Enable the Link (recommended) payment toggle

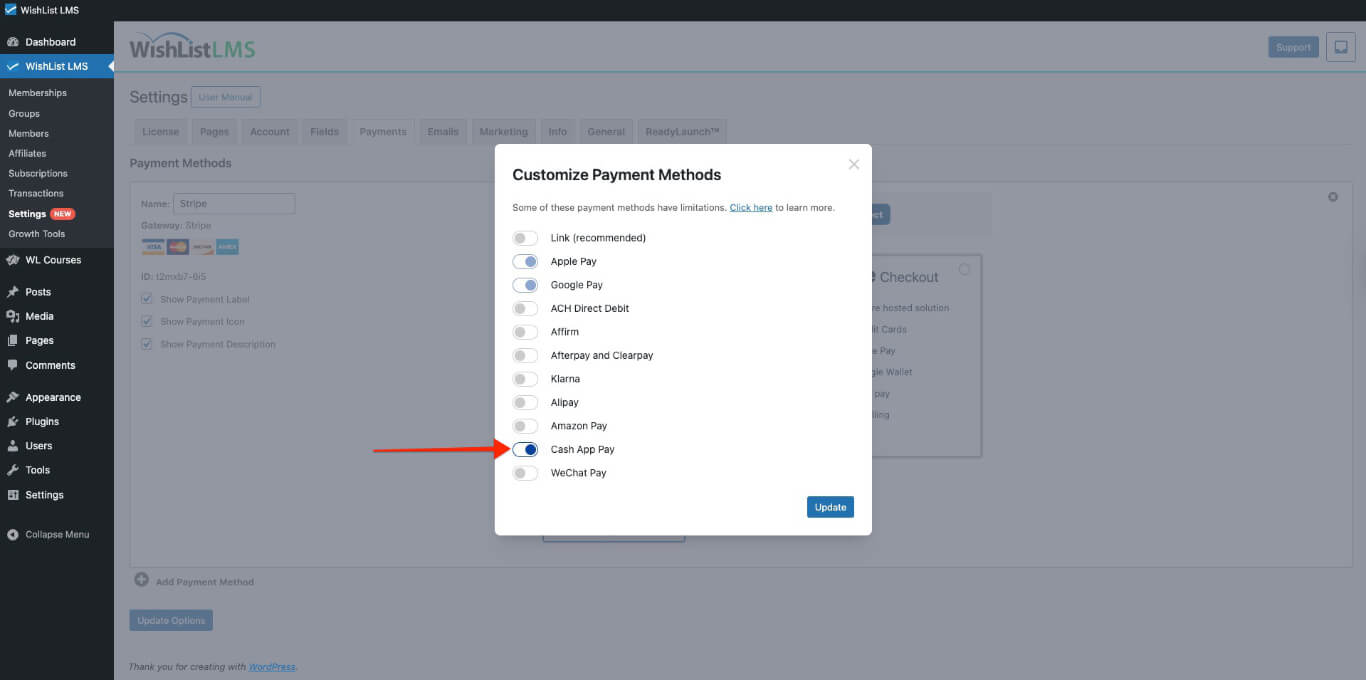(525, 238)
